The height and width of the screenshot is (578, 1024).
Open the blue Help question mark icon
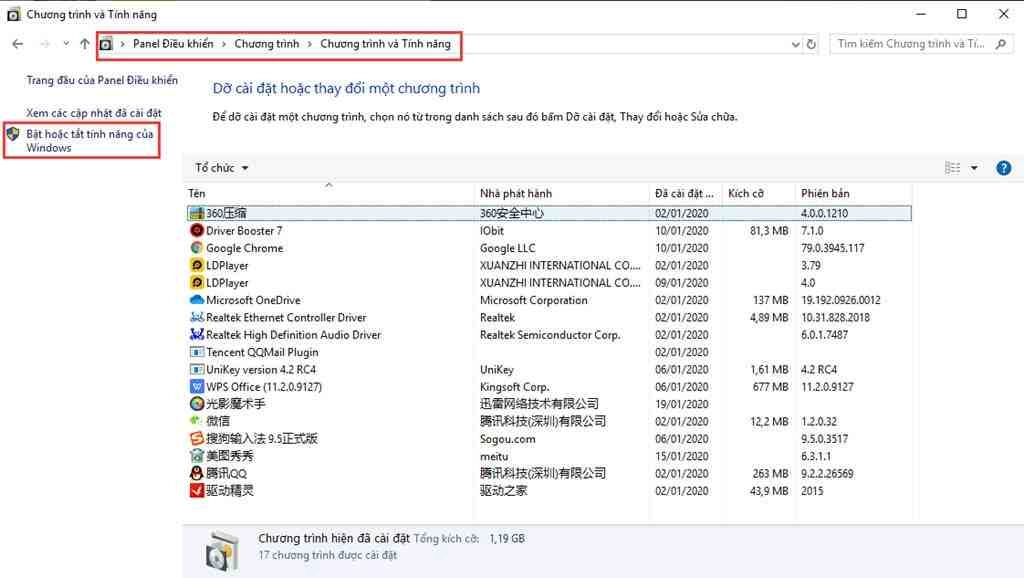[1003, 167]
